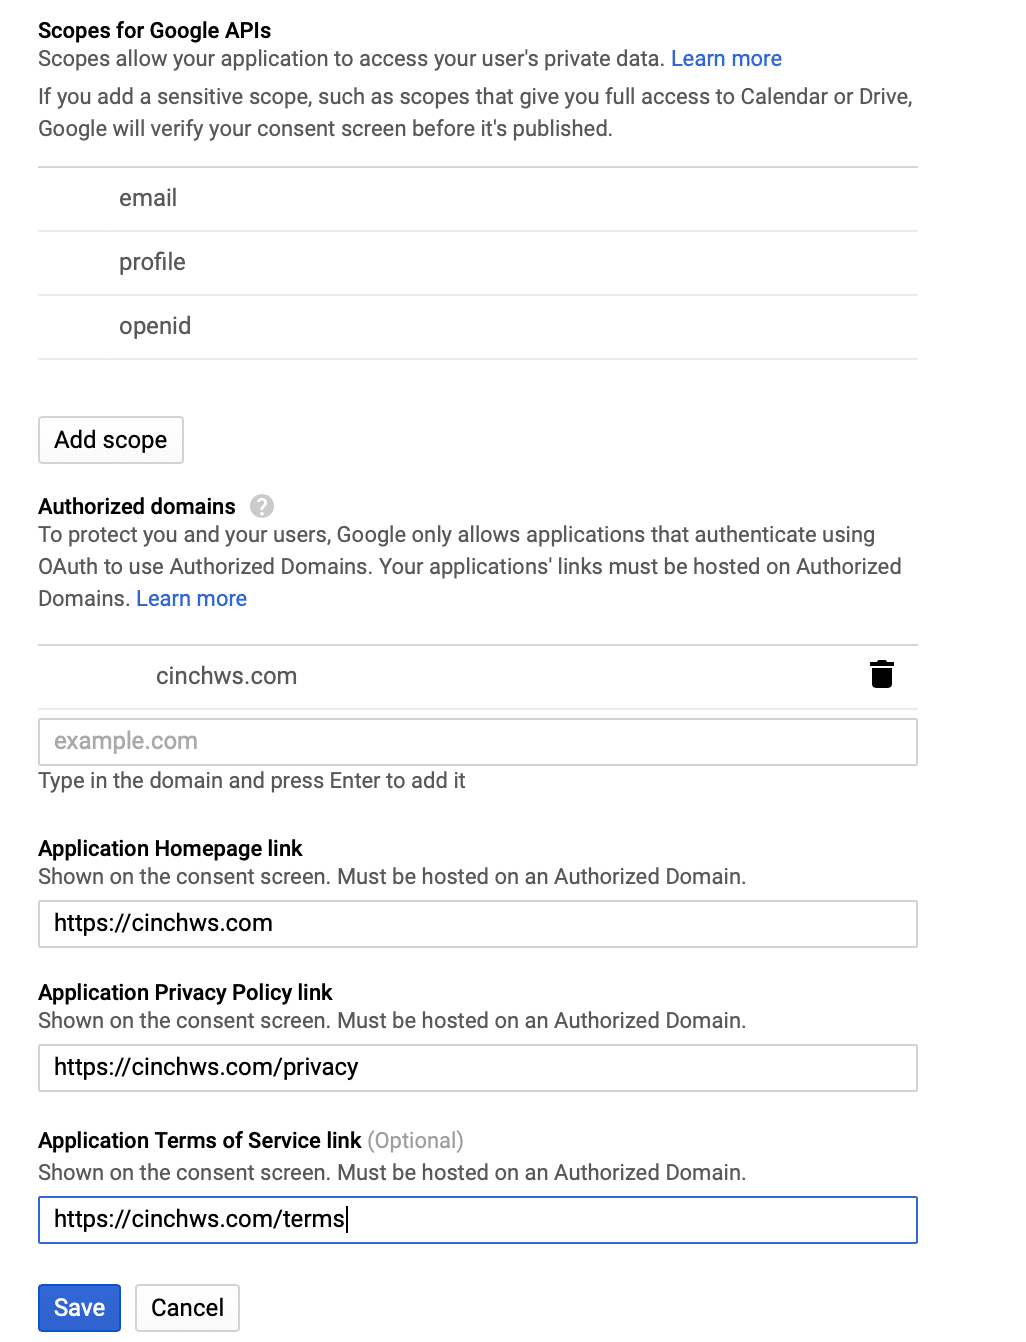Cancel the consent screen changes
Viewport: 1026px width, 1342px height.
pyautogui.click(x=187, y=1307)
